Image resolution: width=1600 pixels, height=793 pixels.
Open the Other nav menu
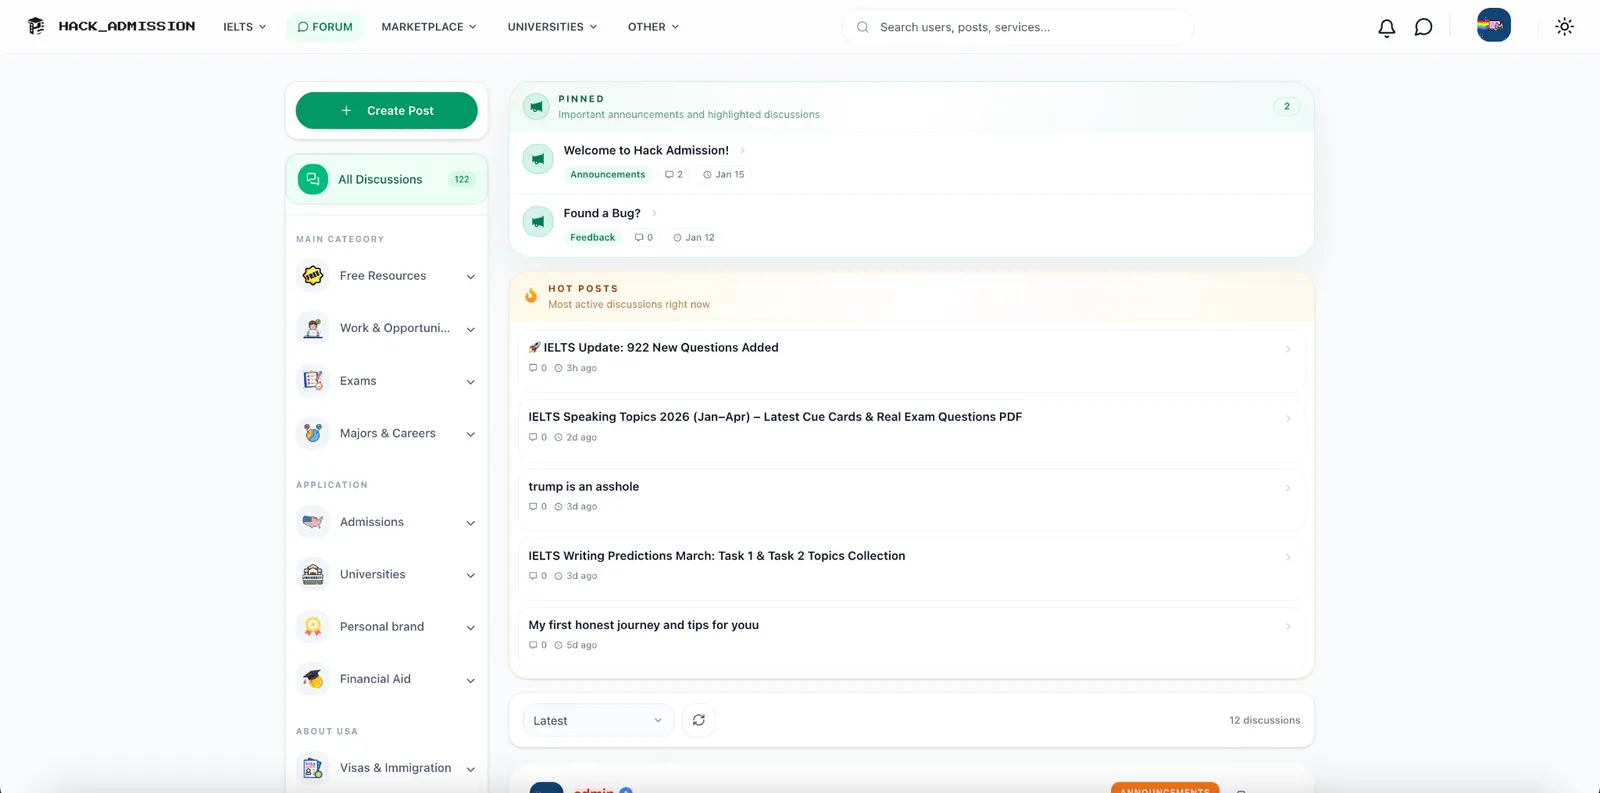click(653, 27)
